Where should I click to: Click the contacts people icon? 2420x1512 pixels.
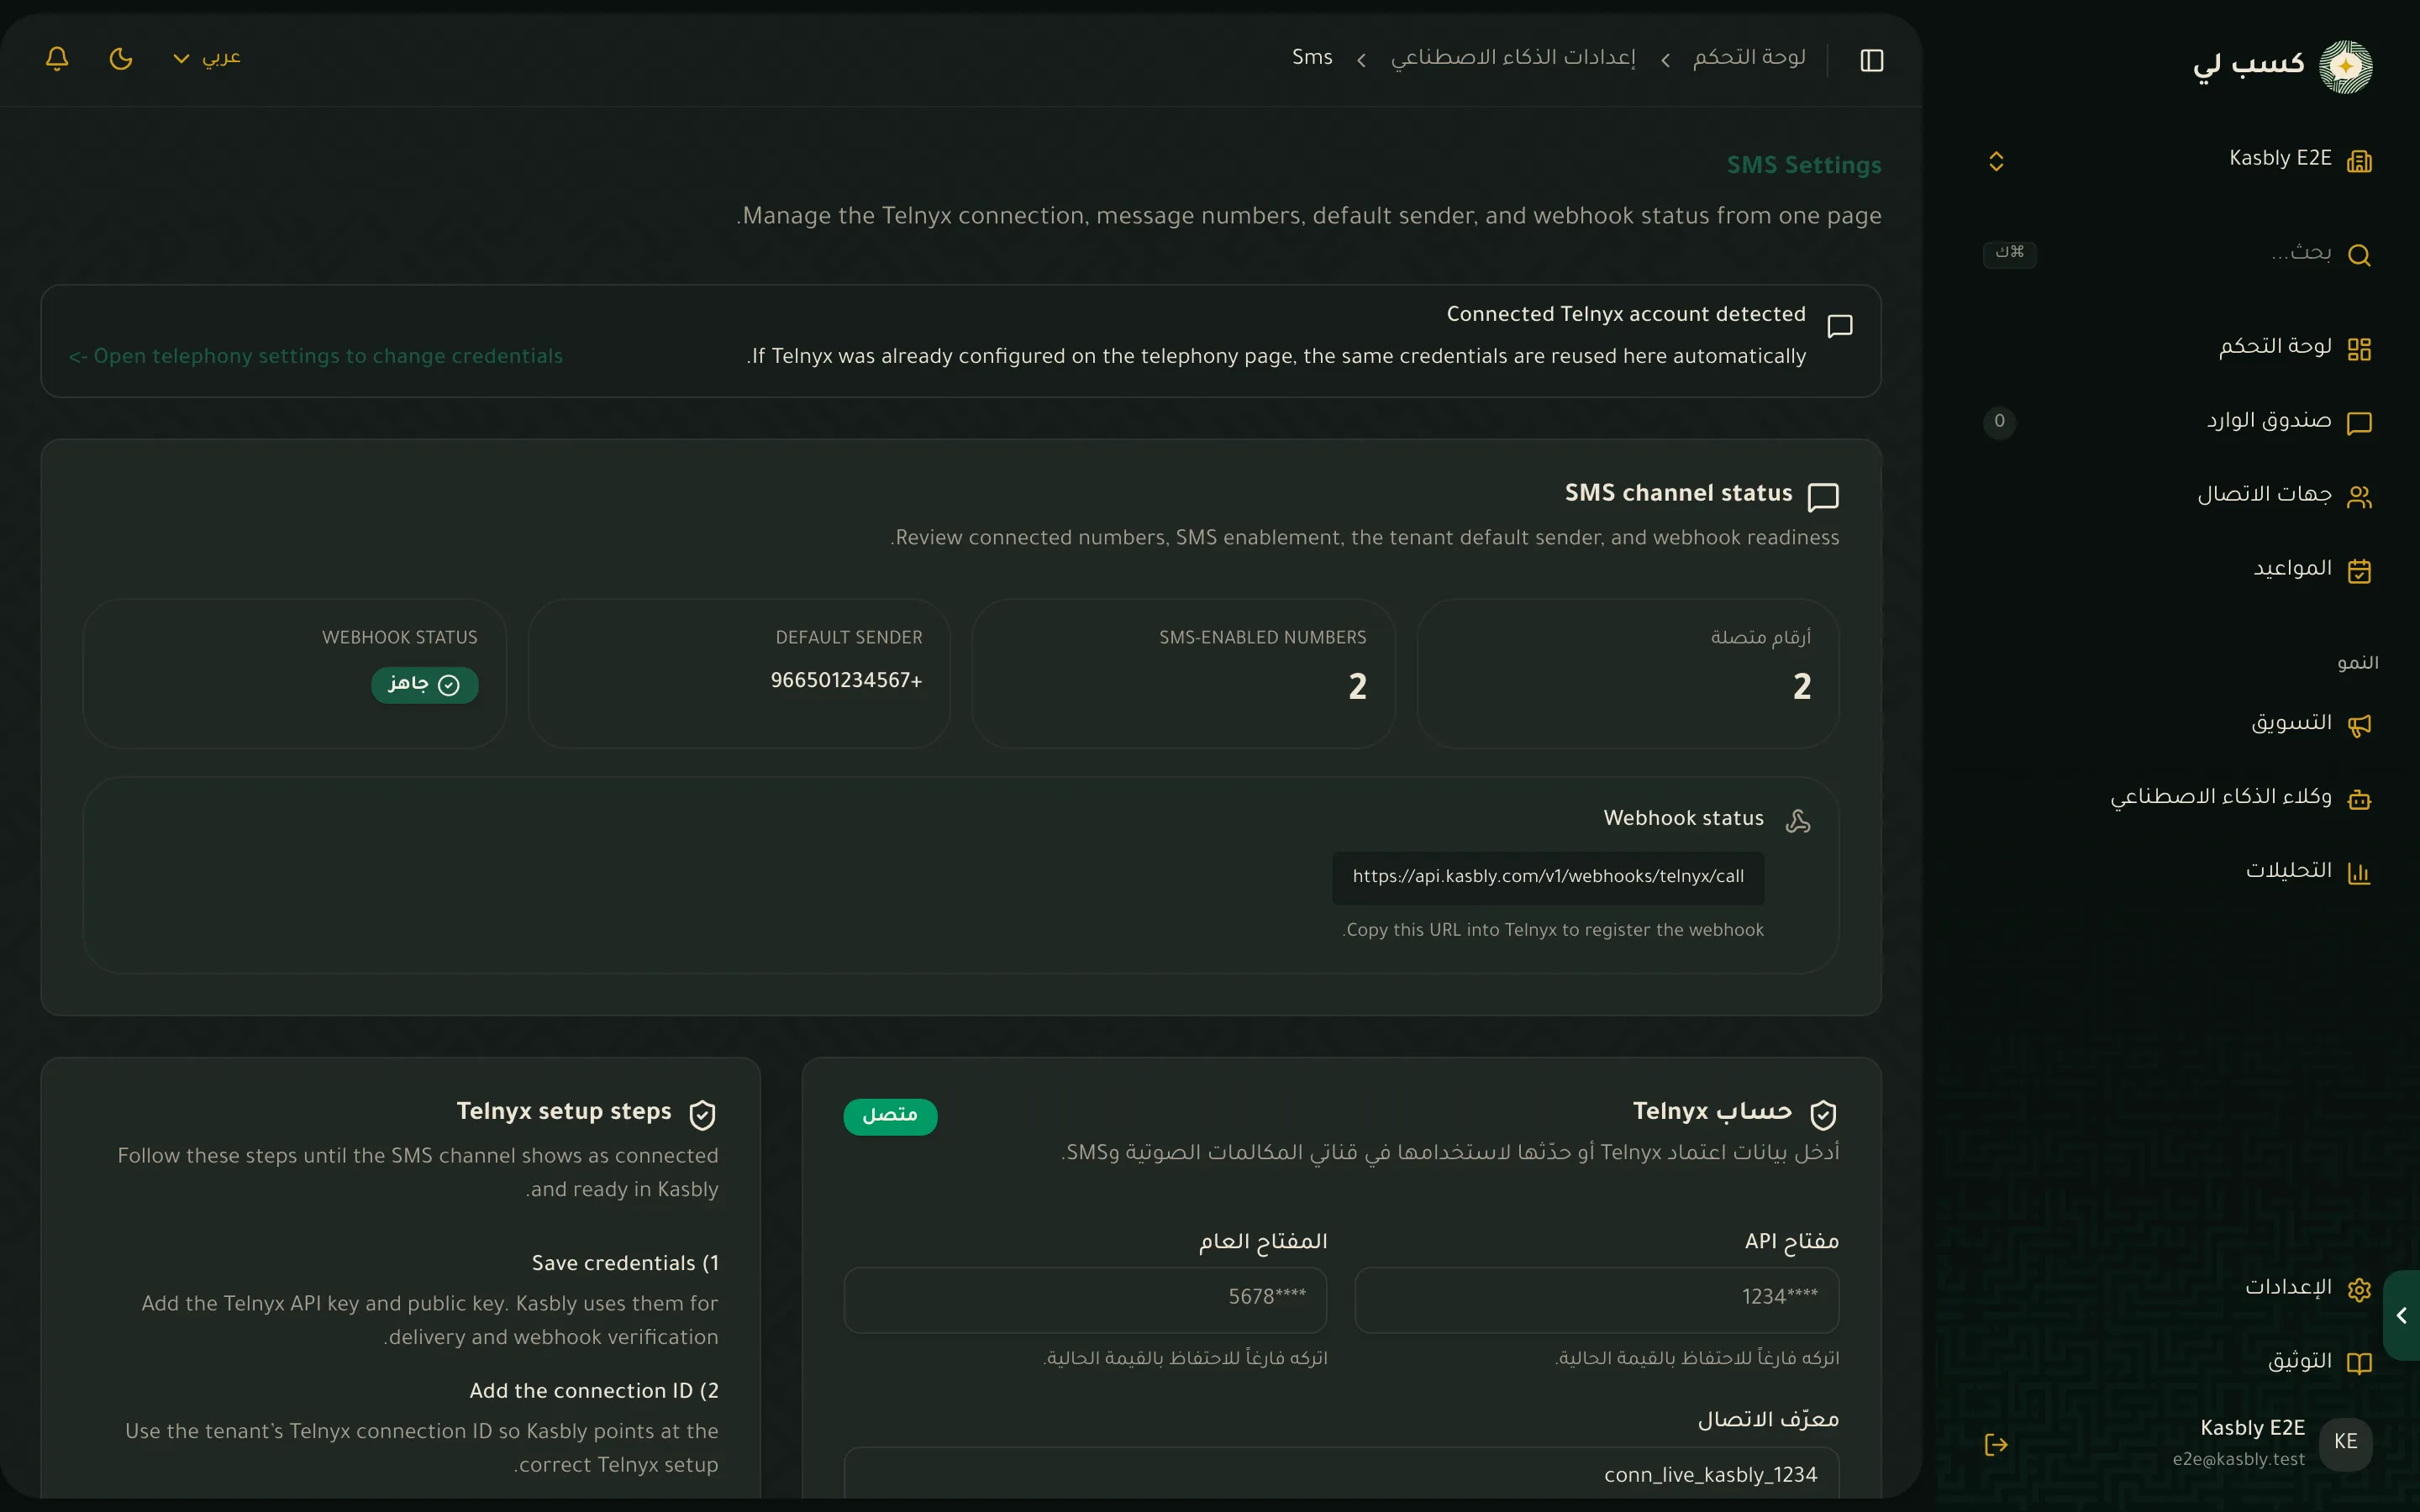pos(2359,497)
